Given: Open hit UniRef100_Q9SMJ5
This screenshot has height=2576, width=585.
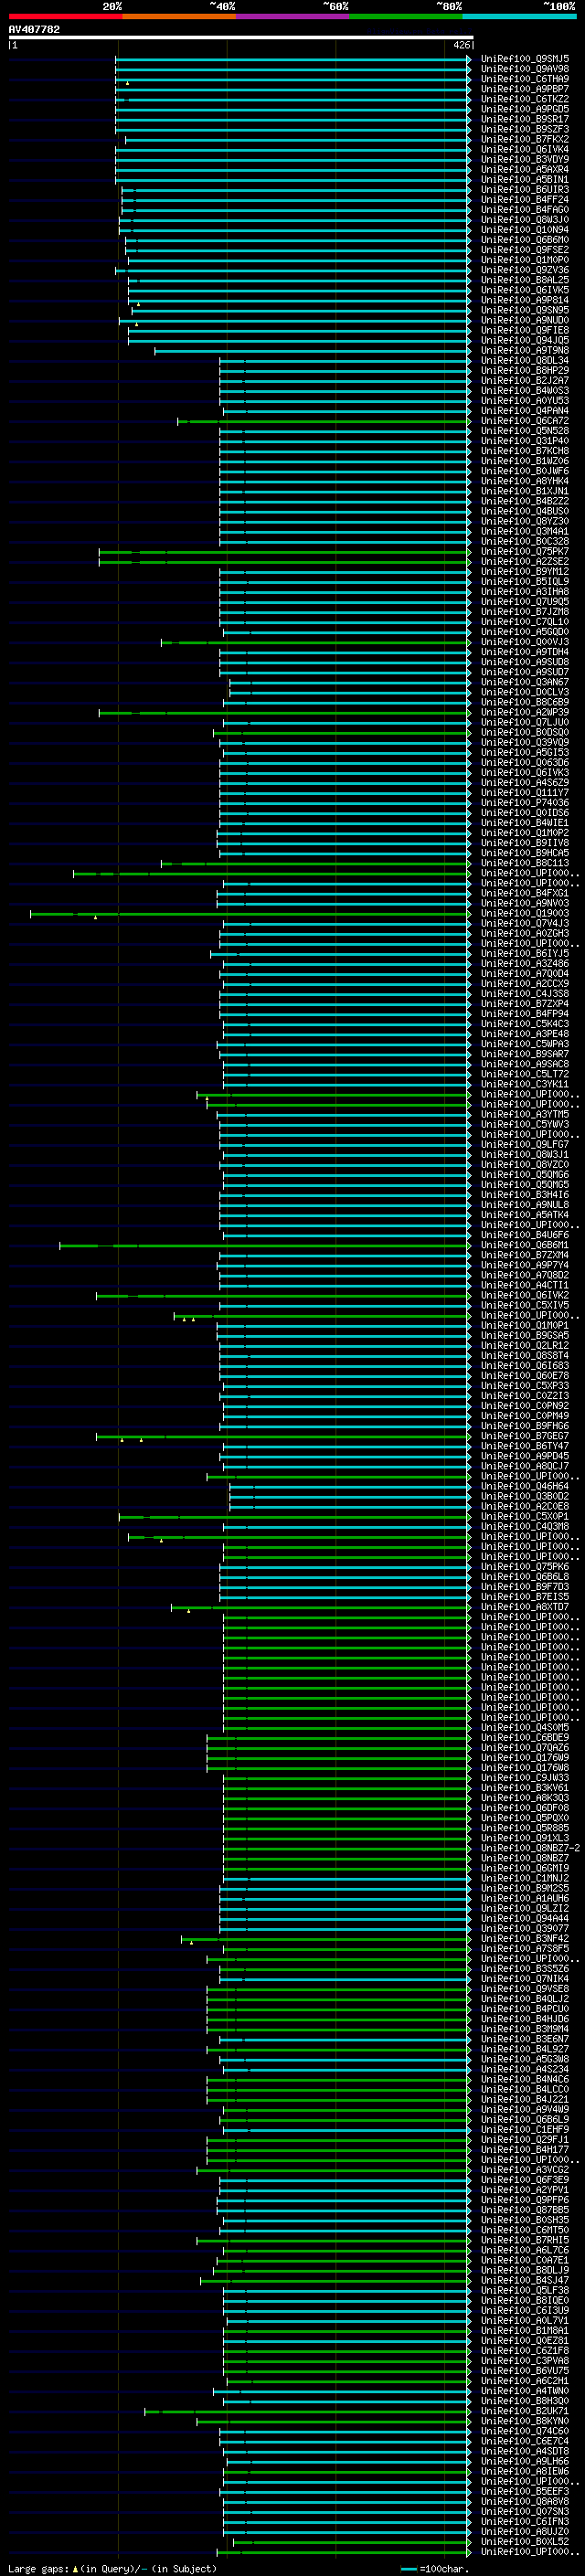Looking at the screenshot, I should click(524, 59).
